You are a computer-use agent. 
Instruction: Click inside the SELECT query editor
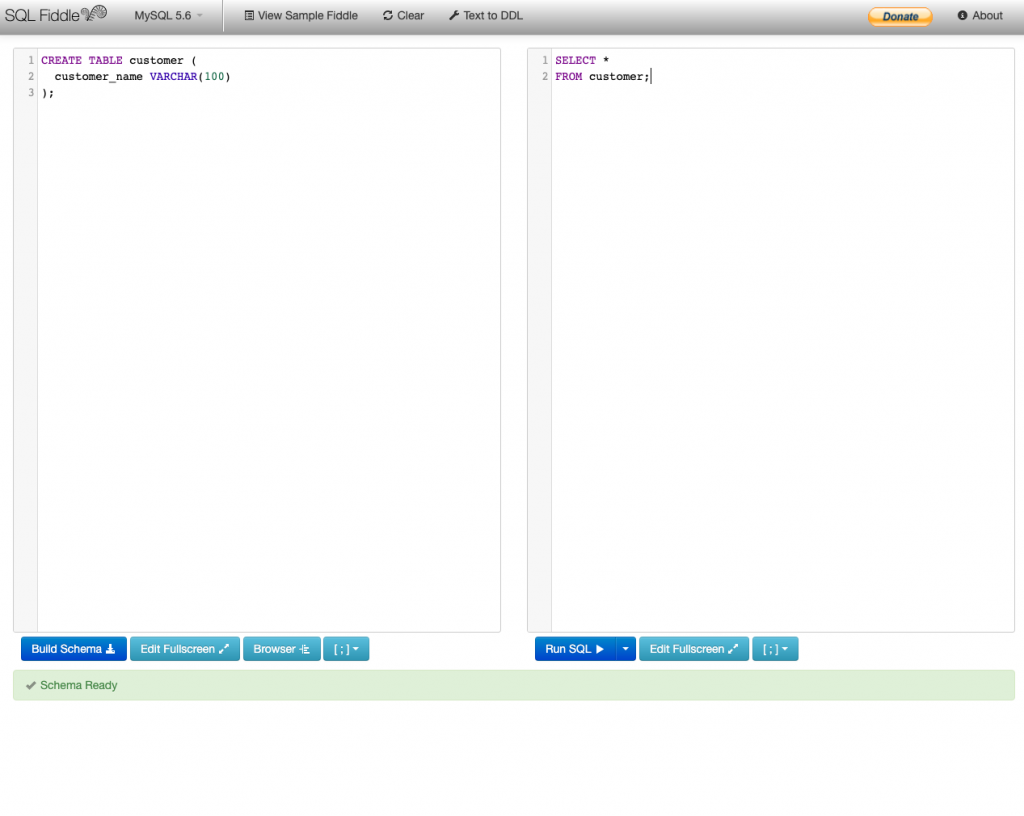tap(782, 340)
